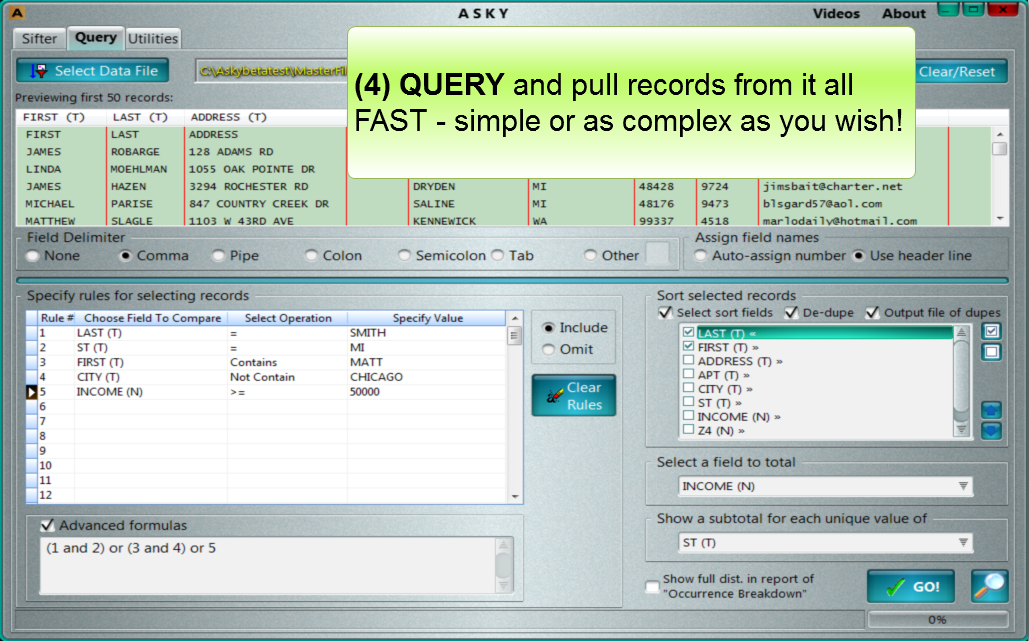Viewport: 1029px width, 641px height.
Task: Click the current row marker on rule 5
Action: click(31, 392)
